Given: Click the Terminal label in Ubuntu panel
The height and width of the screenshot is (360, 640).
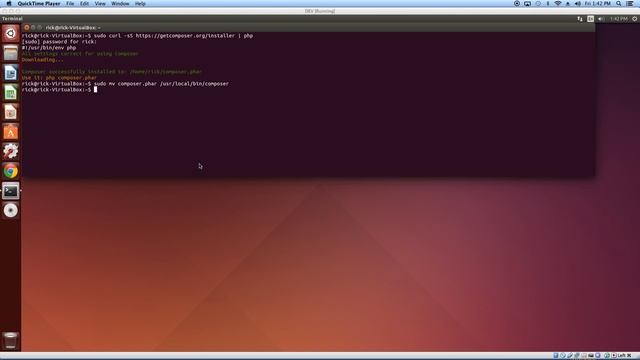Looking at the screenshot, I should [x=12, y=19].
